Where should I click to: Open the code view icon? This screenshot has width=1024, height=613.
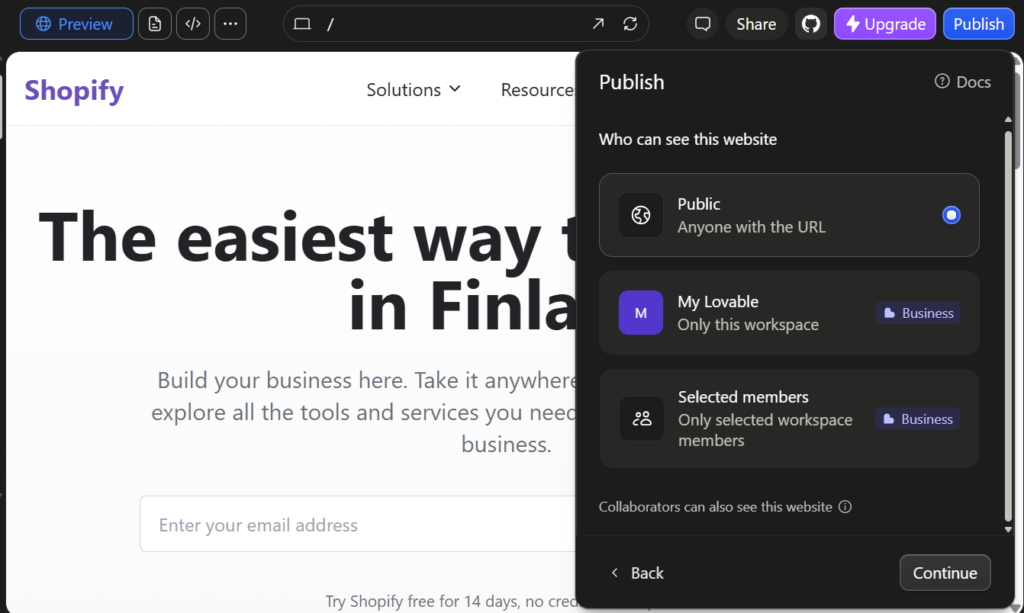pyautogui.click(x=193, y=24)
